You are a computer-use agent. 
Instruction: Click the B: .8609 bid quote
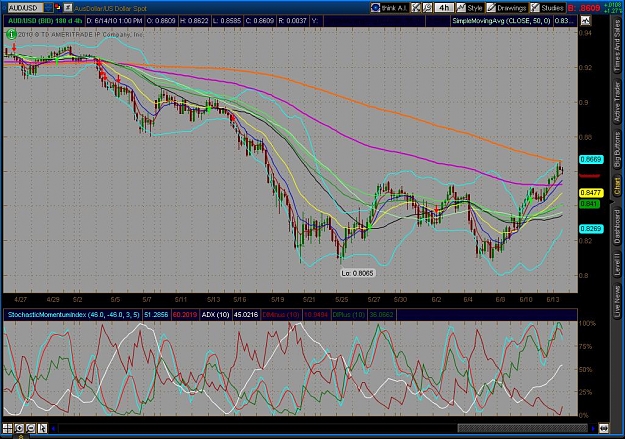pyautogui.click(x=584, y=8)
